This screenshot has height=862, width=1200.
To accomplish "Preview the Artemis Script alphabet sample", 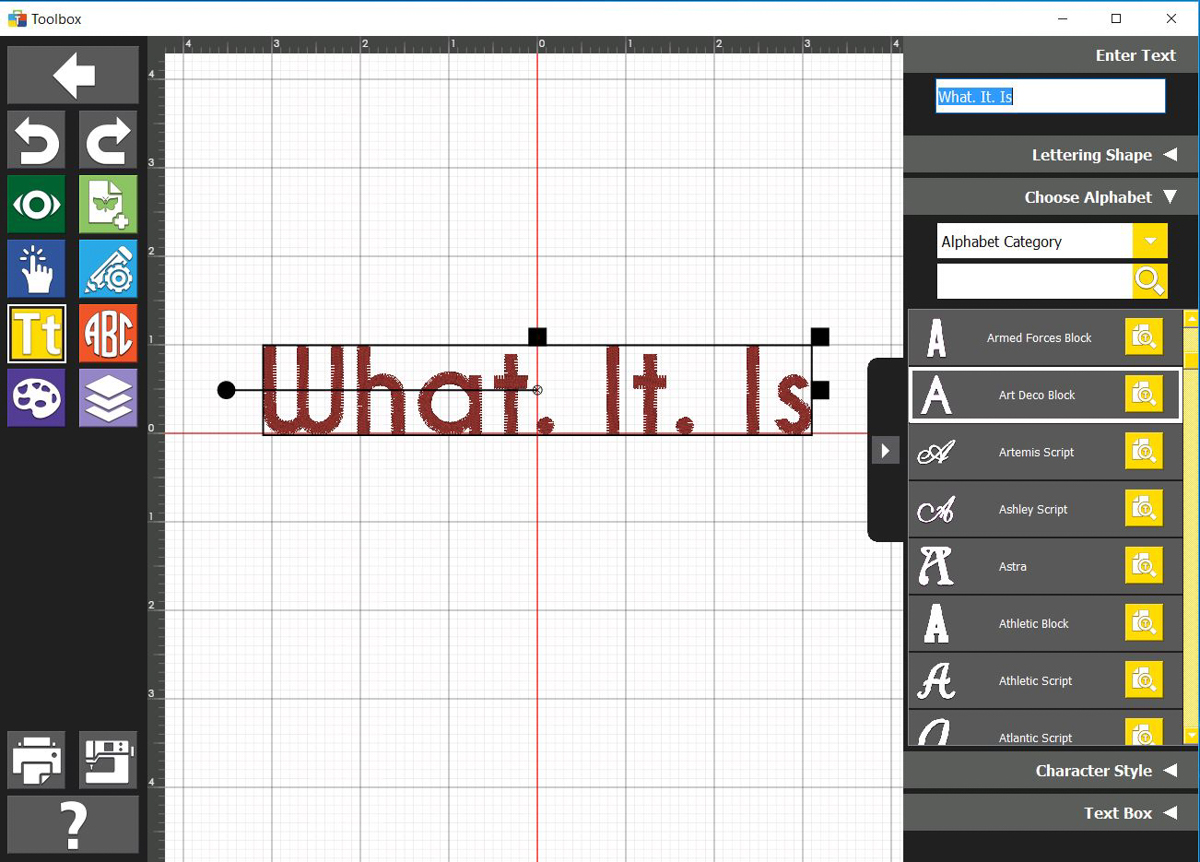I will point(1143,452).
